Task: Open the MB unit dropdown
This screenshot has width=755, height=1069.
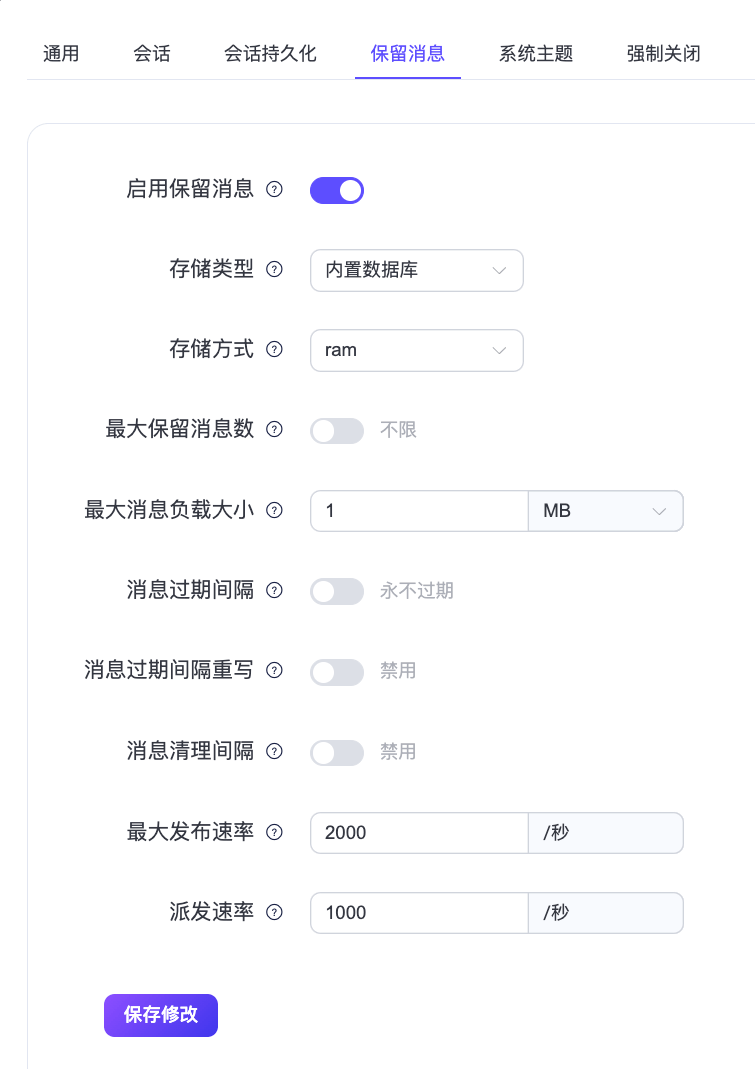Action: (605, 511)
